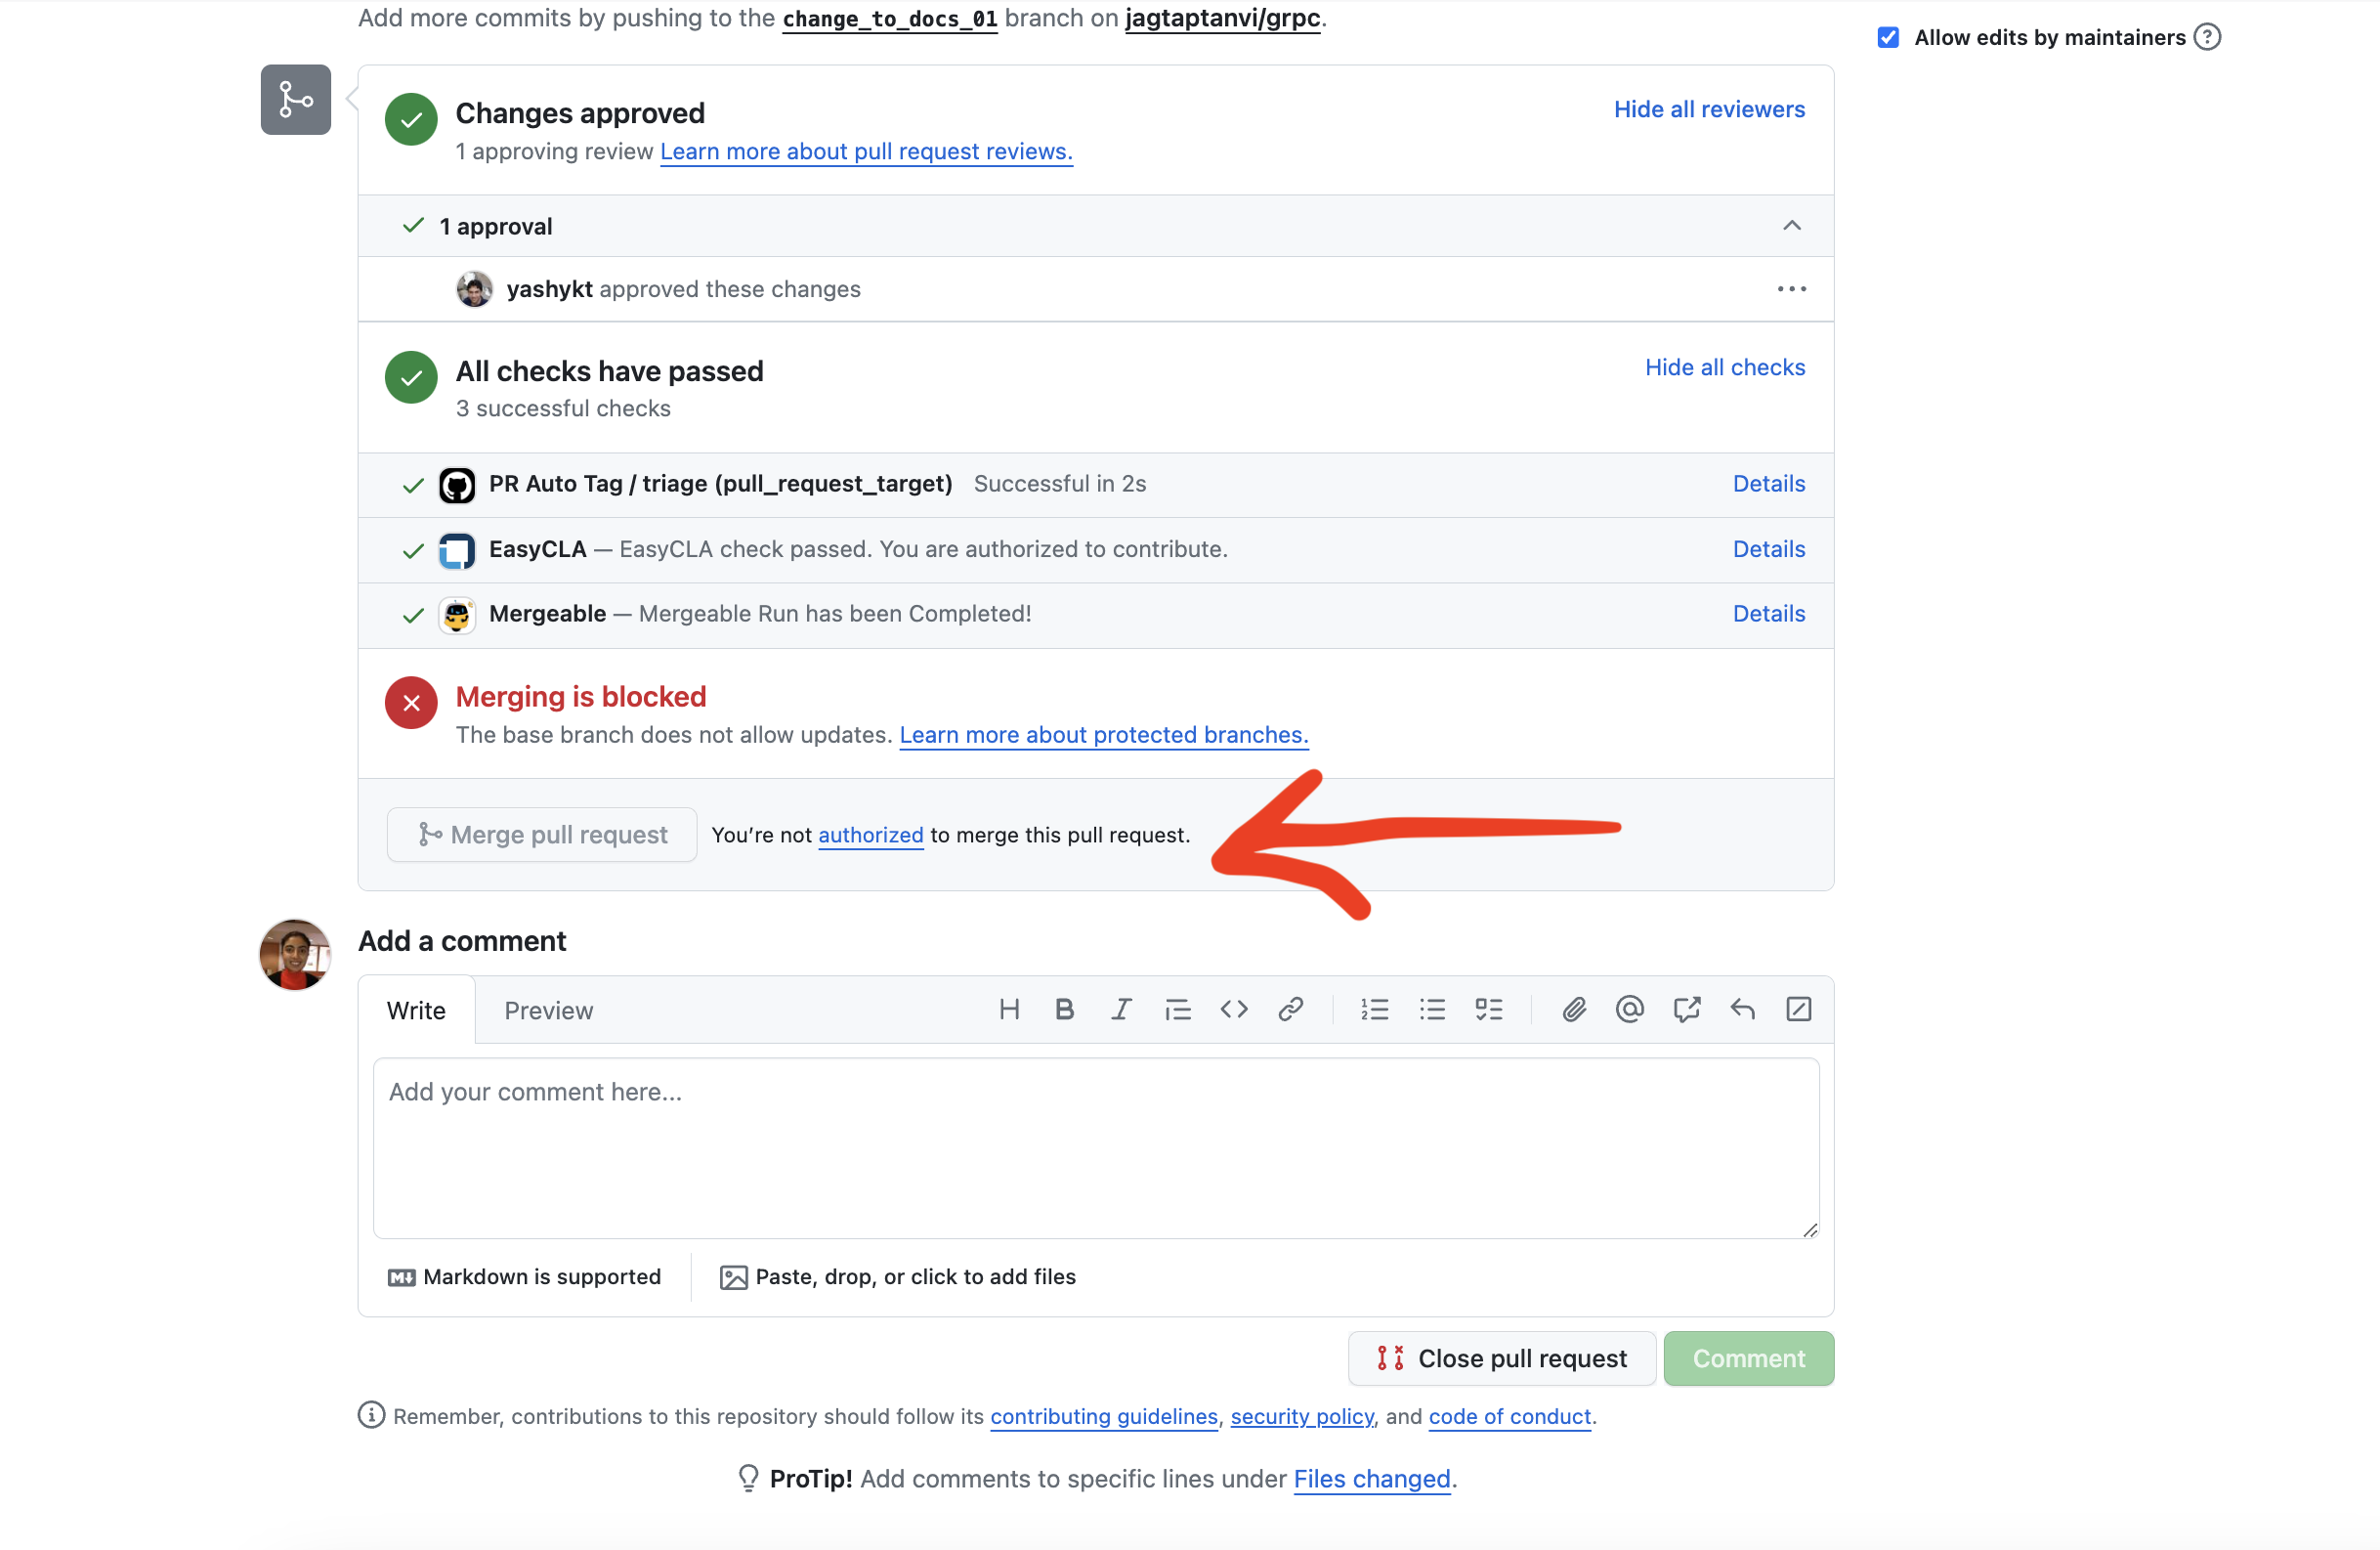Hide all reviewers list
Screen dimensions: 2380x1550
(x=1708, y=109)
